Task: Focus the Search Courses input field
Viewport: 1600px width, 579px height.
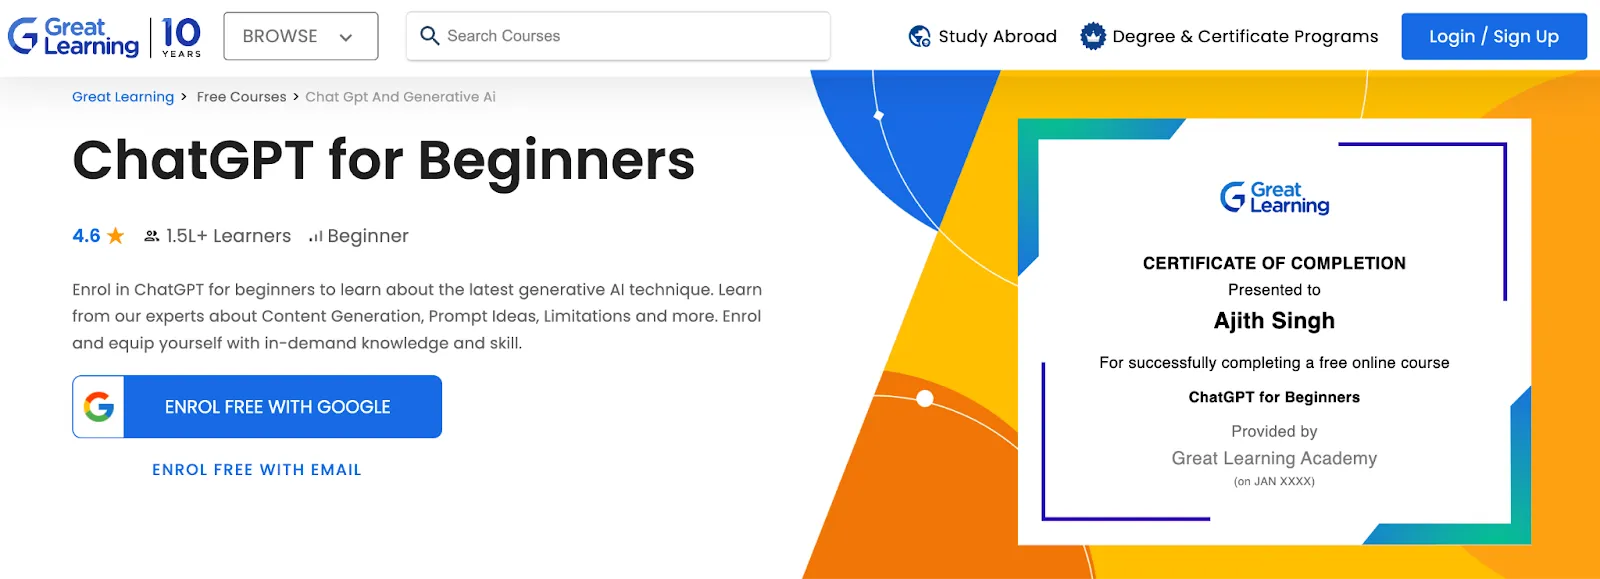Action: pyautogui.click(x=618, y=36)
